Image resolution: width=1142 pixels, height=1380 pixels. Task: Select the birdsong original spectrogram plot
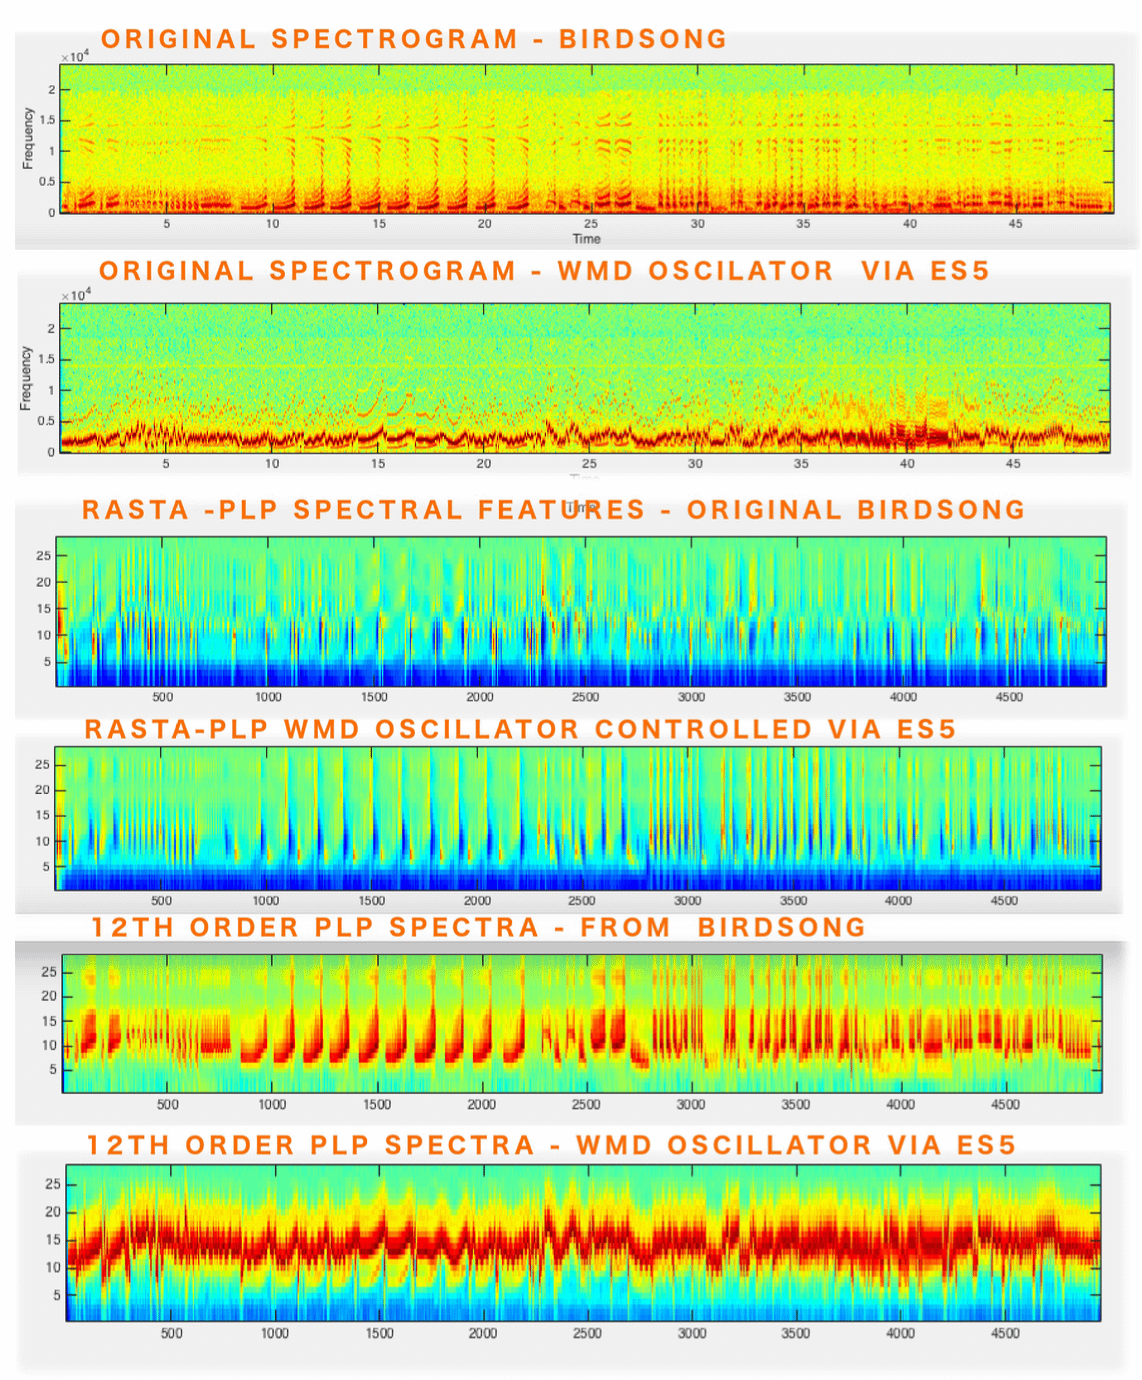[586, 138]
